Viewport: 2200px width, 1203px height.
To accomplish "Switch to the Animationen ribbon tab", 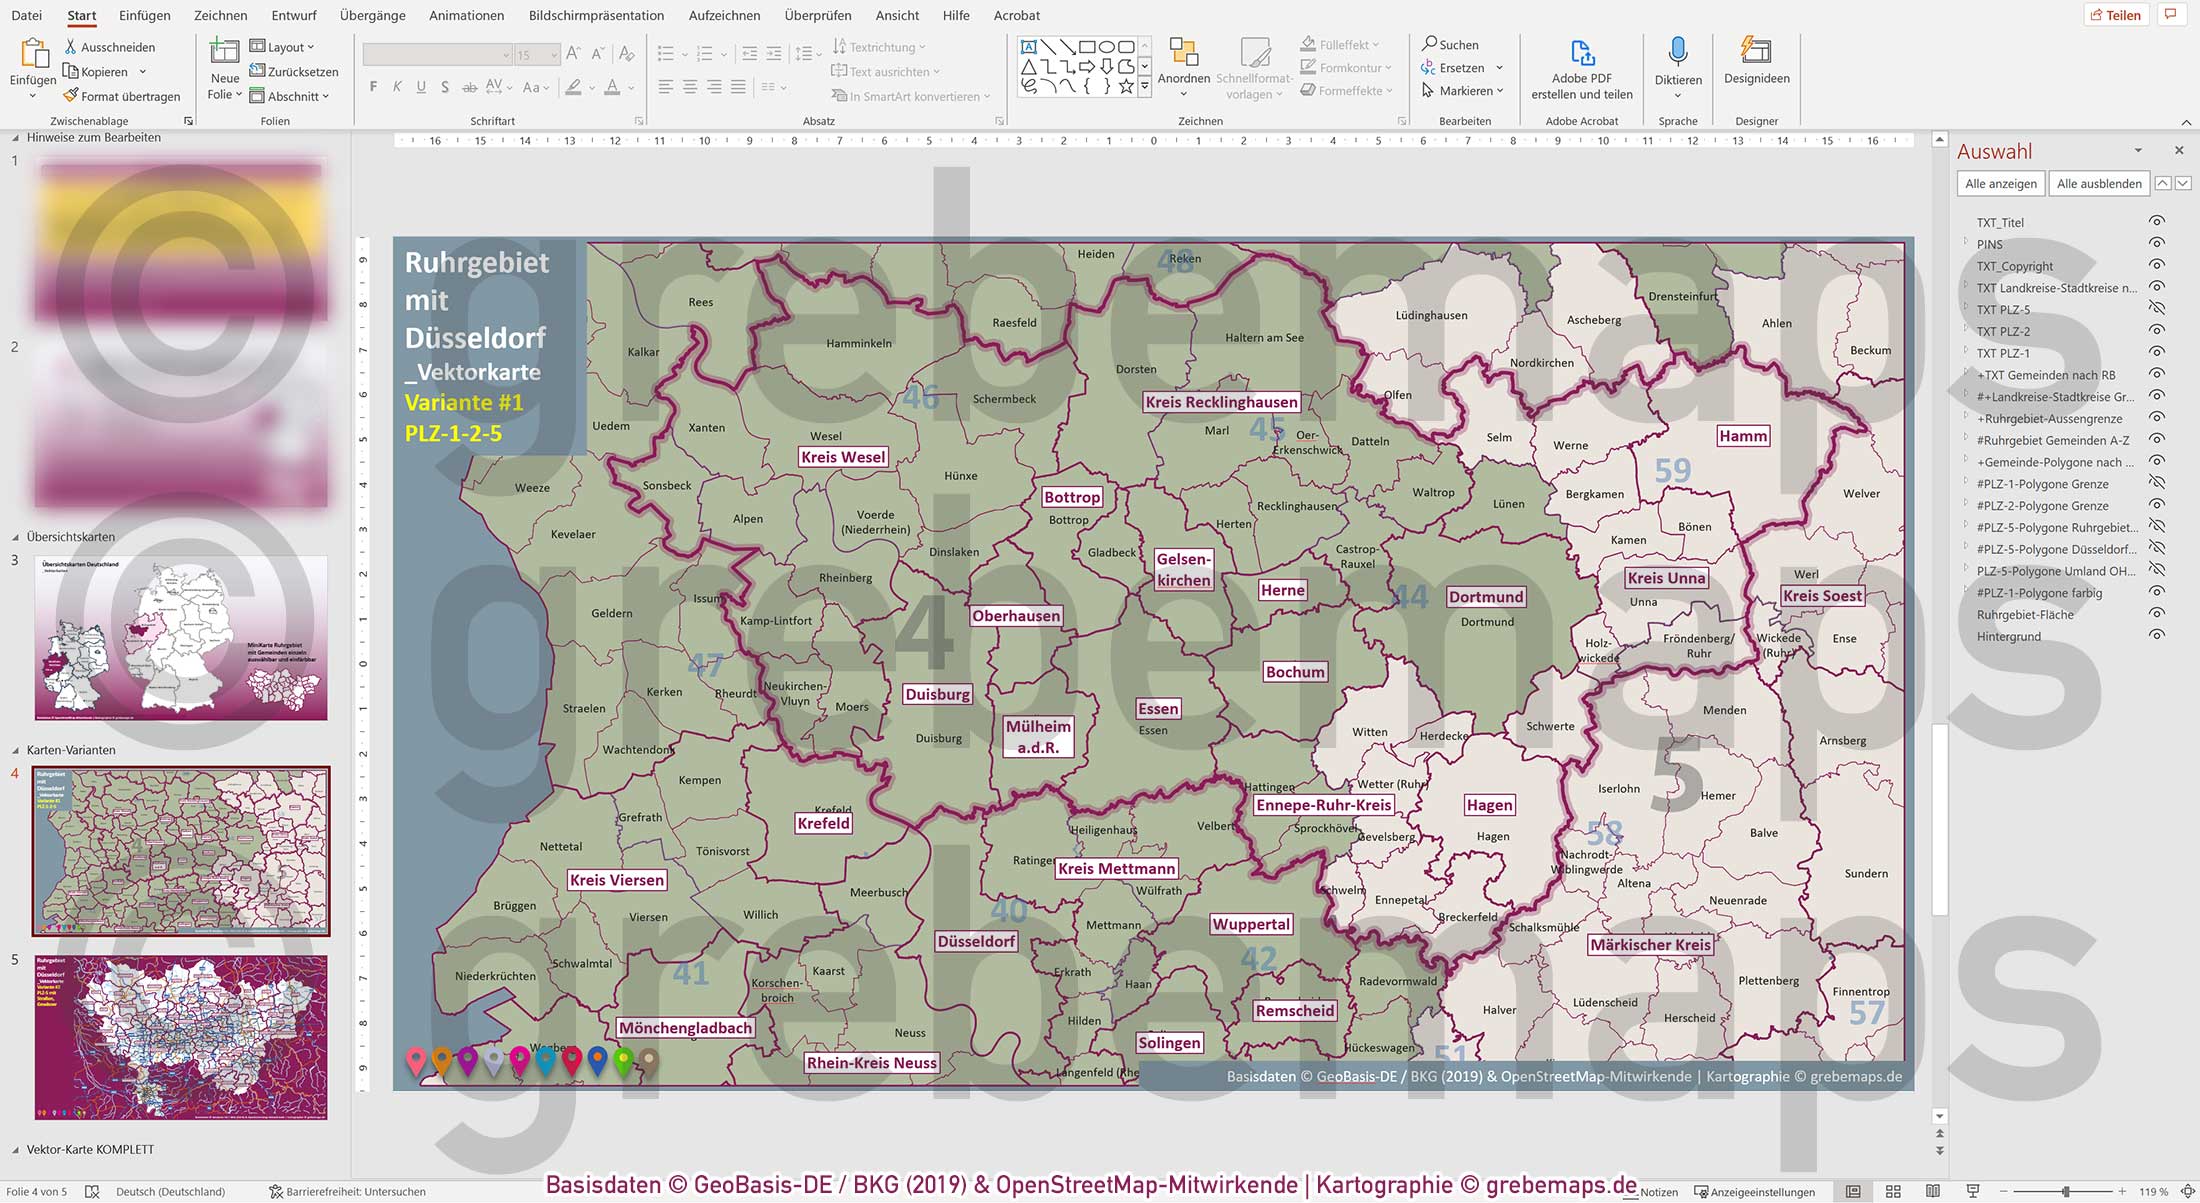I will tap(466, 15).
